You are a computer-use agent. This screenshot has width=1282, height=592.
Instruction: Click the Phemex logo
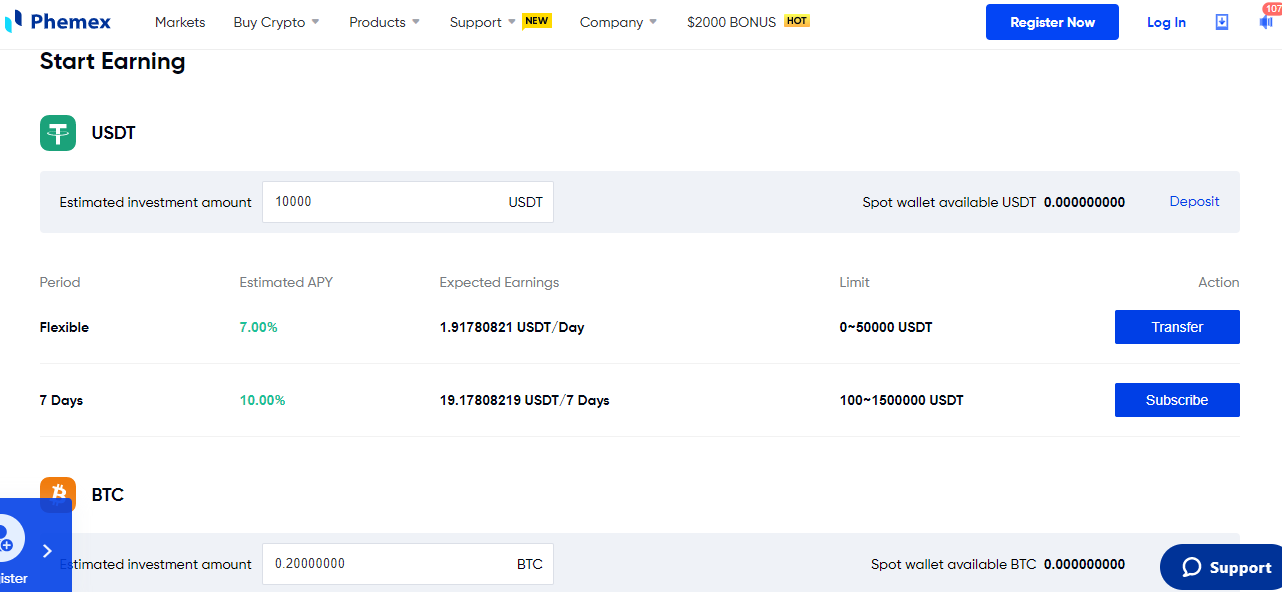(58, 21)
